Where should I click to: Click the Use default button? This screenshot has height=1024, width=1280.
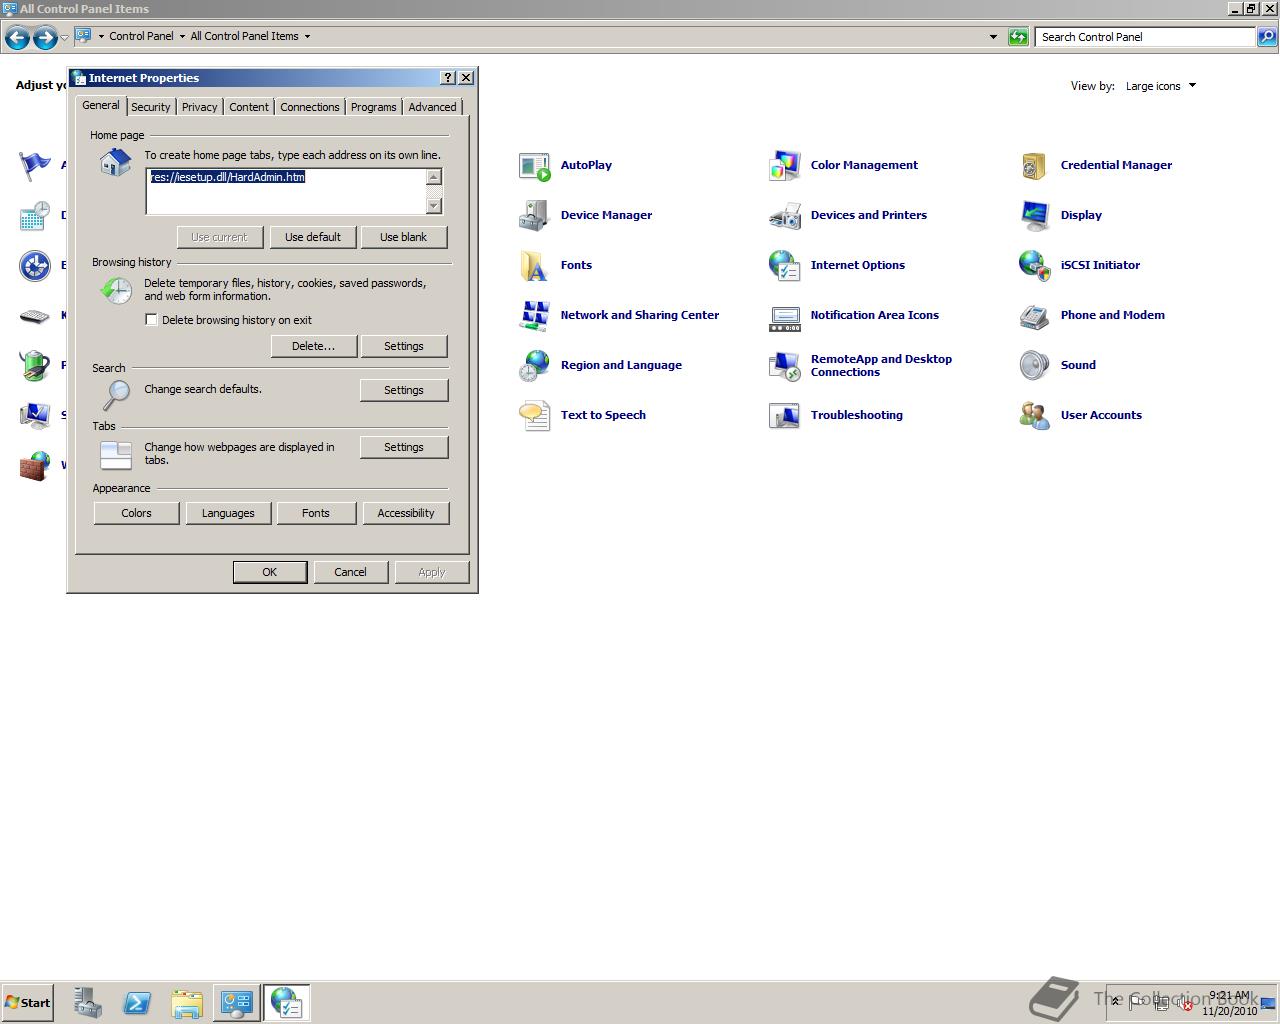pyautogui.click(x=313, y=237)
